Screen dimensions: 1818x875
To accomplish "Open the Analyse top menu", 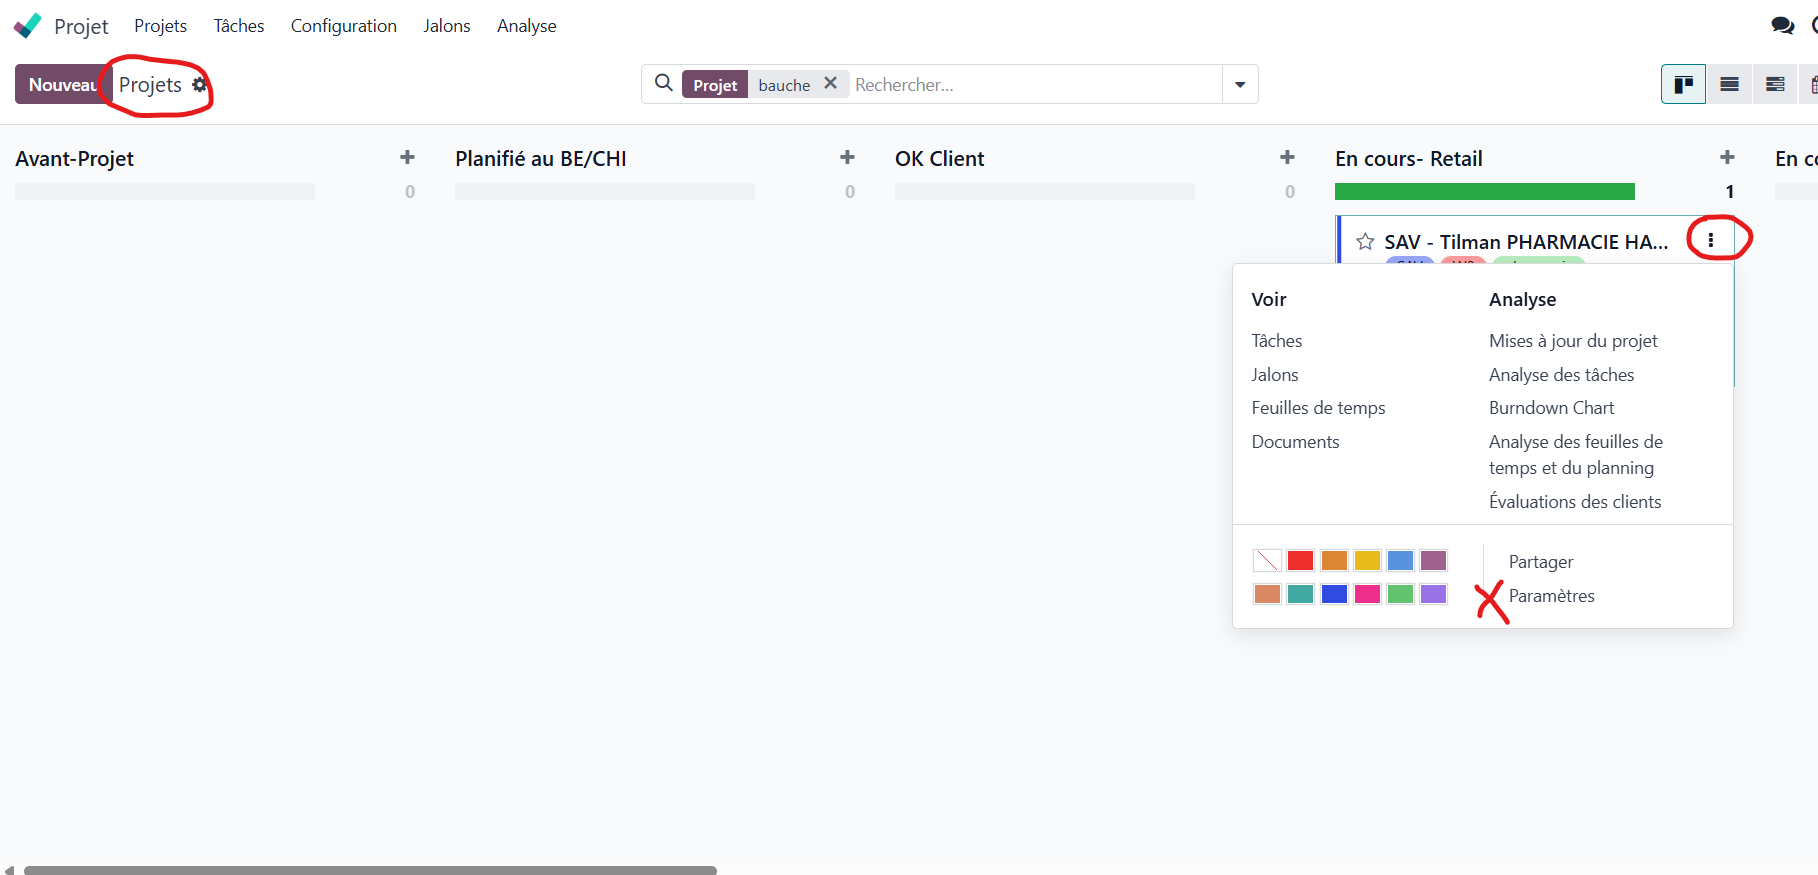I will 526,26.
